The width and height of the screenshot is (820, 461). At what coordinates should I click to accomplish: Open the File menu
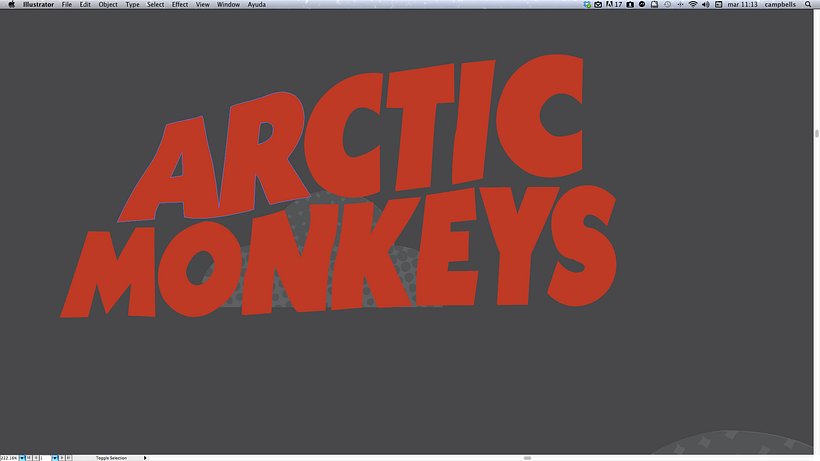pos(67,4)
